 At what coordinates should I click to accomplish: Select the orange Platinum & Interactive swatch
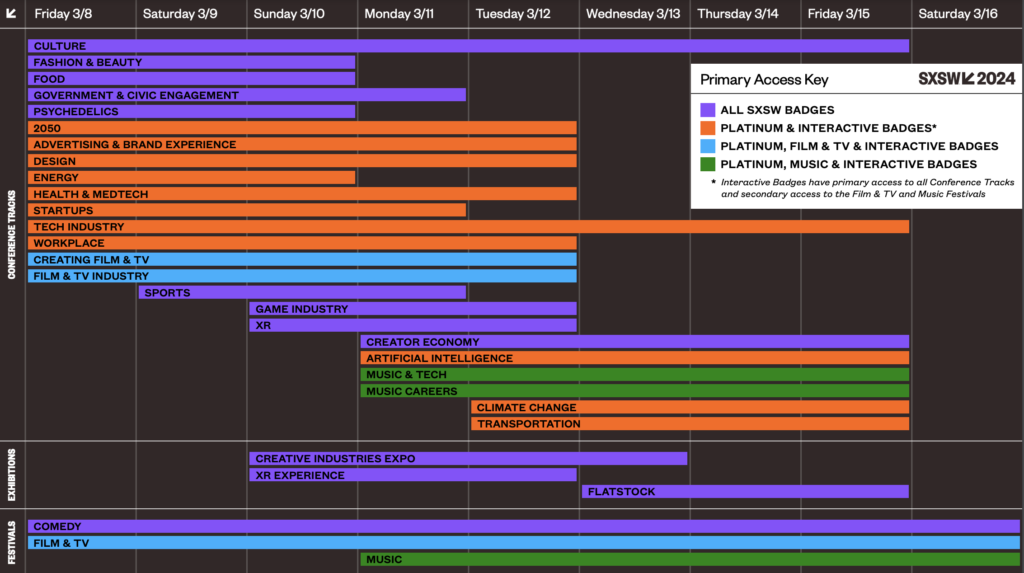pyautogui.click(x=708, y=128)
